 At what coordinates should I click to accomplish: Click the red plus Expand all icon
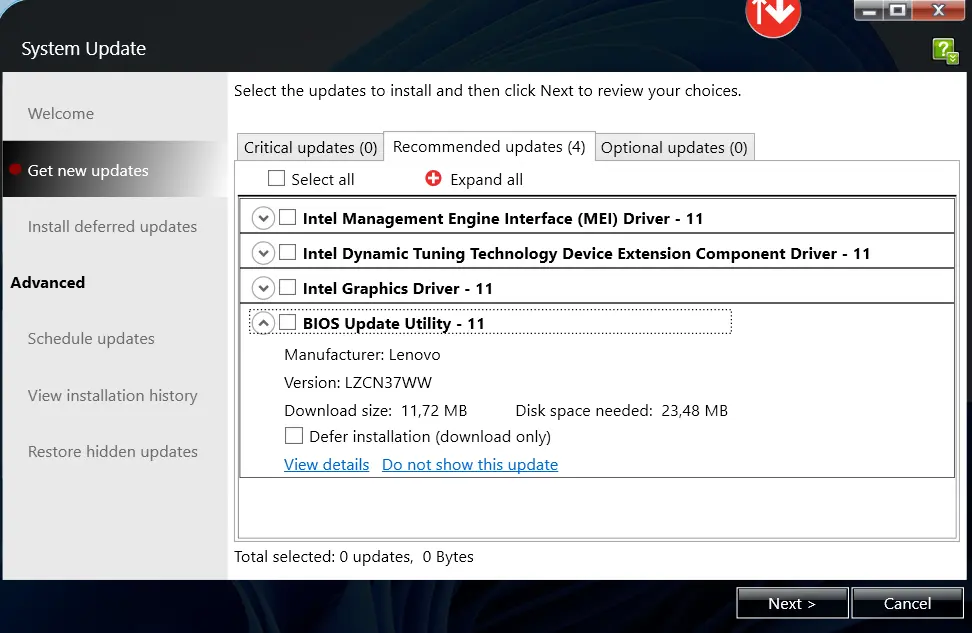(x=433, y=179)
